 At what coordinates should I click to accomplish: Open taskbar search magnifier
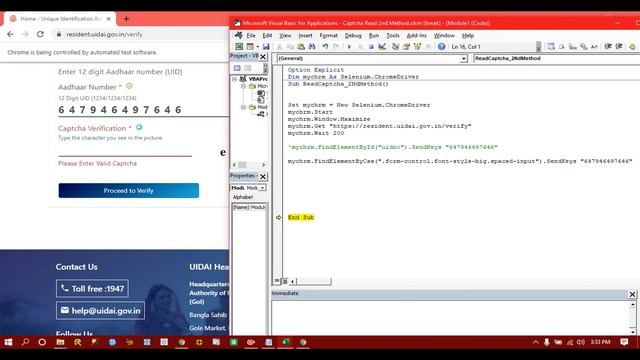pyautogui.click(x=25, y=342)
